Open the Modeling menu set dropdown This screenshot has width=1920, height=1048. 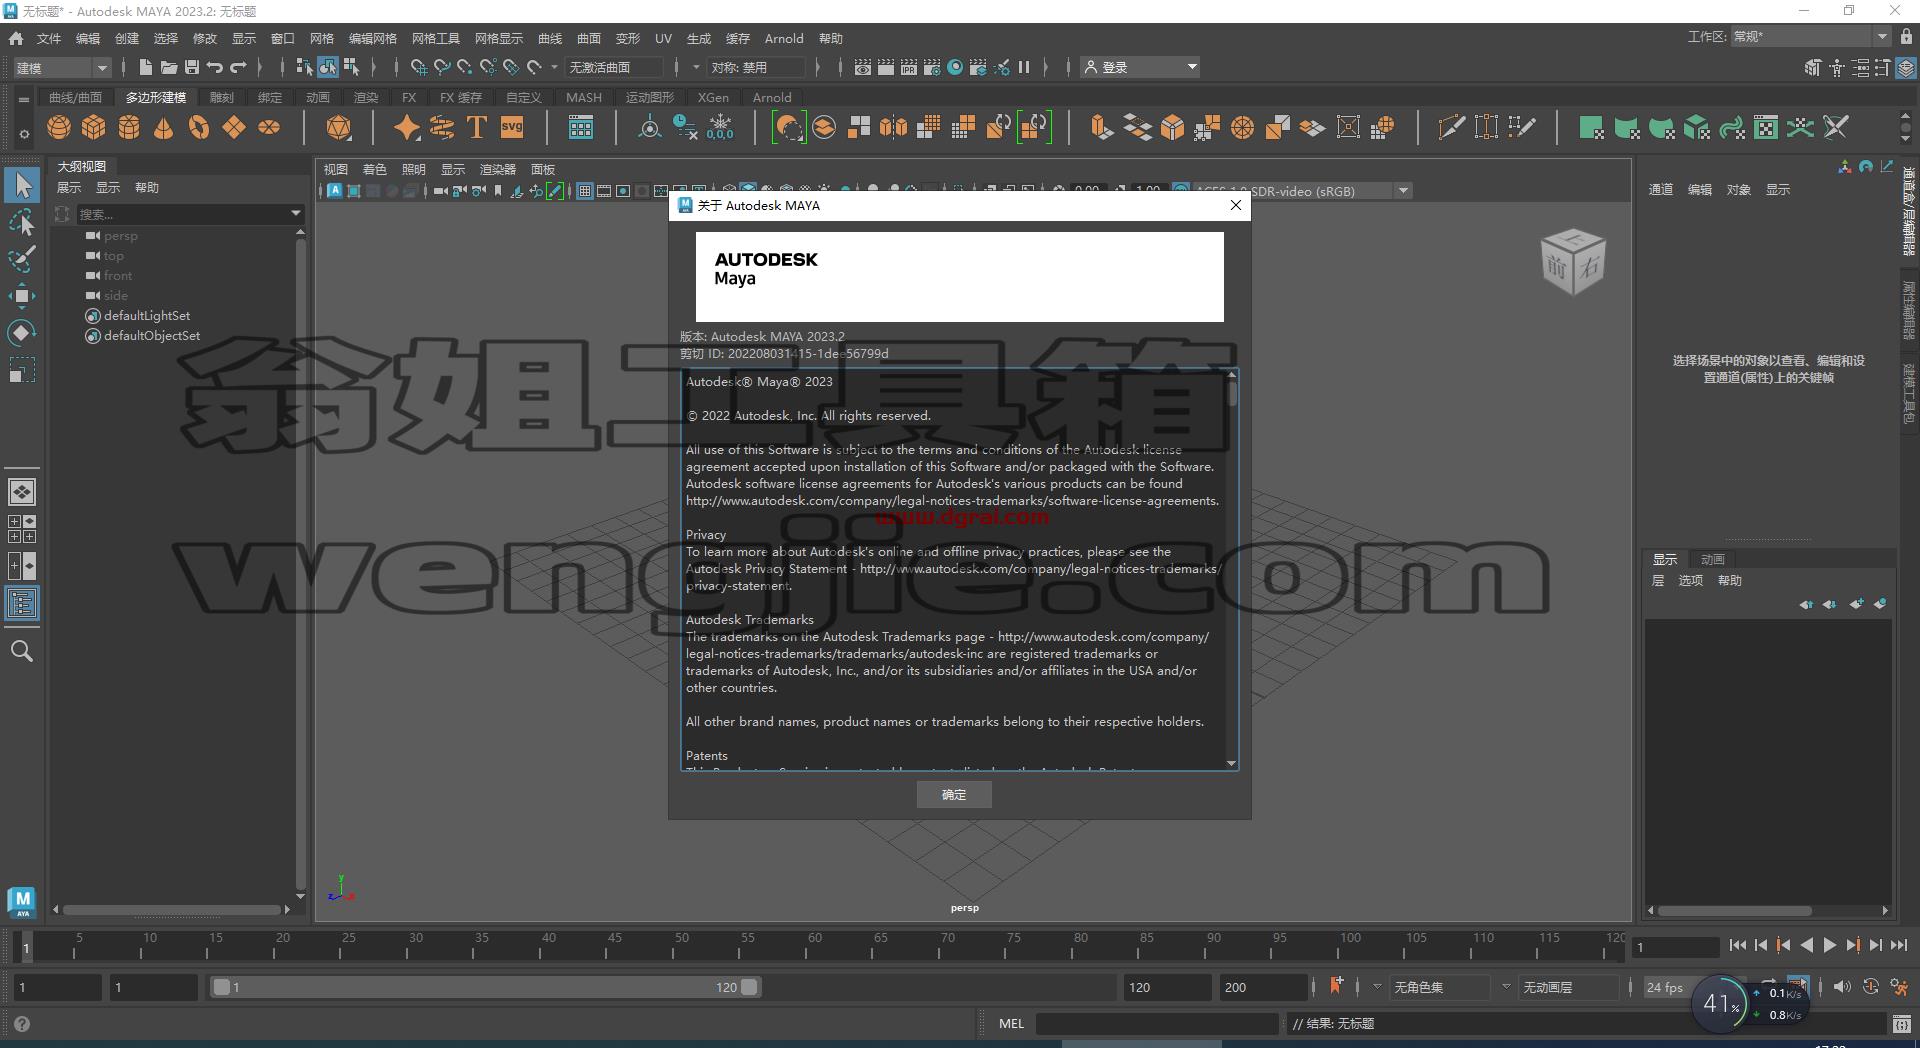[61, 67]
